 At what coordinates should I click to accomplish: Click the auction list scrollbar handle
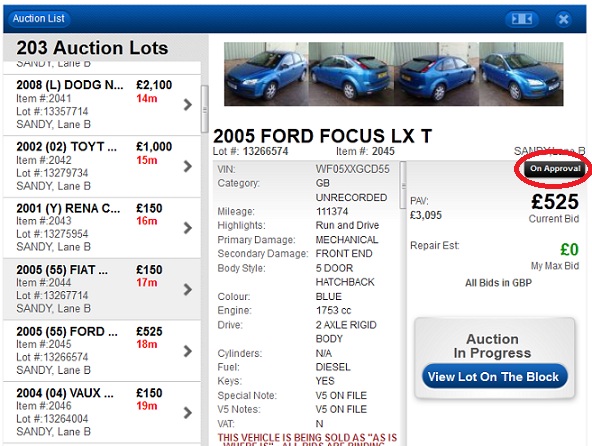click(205, 109)
